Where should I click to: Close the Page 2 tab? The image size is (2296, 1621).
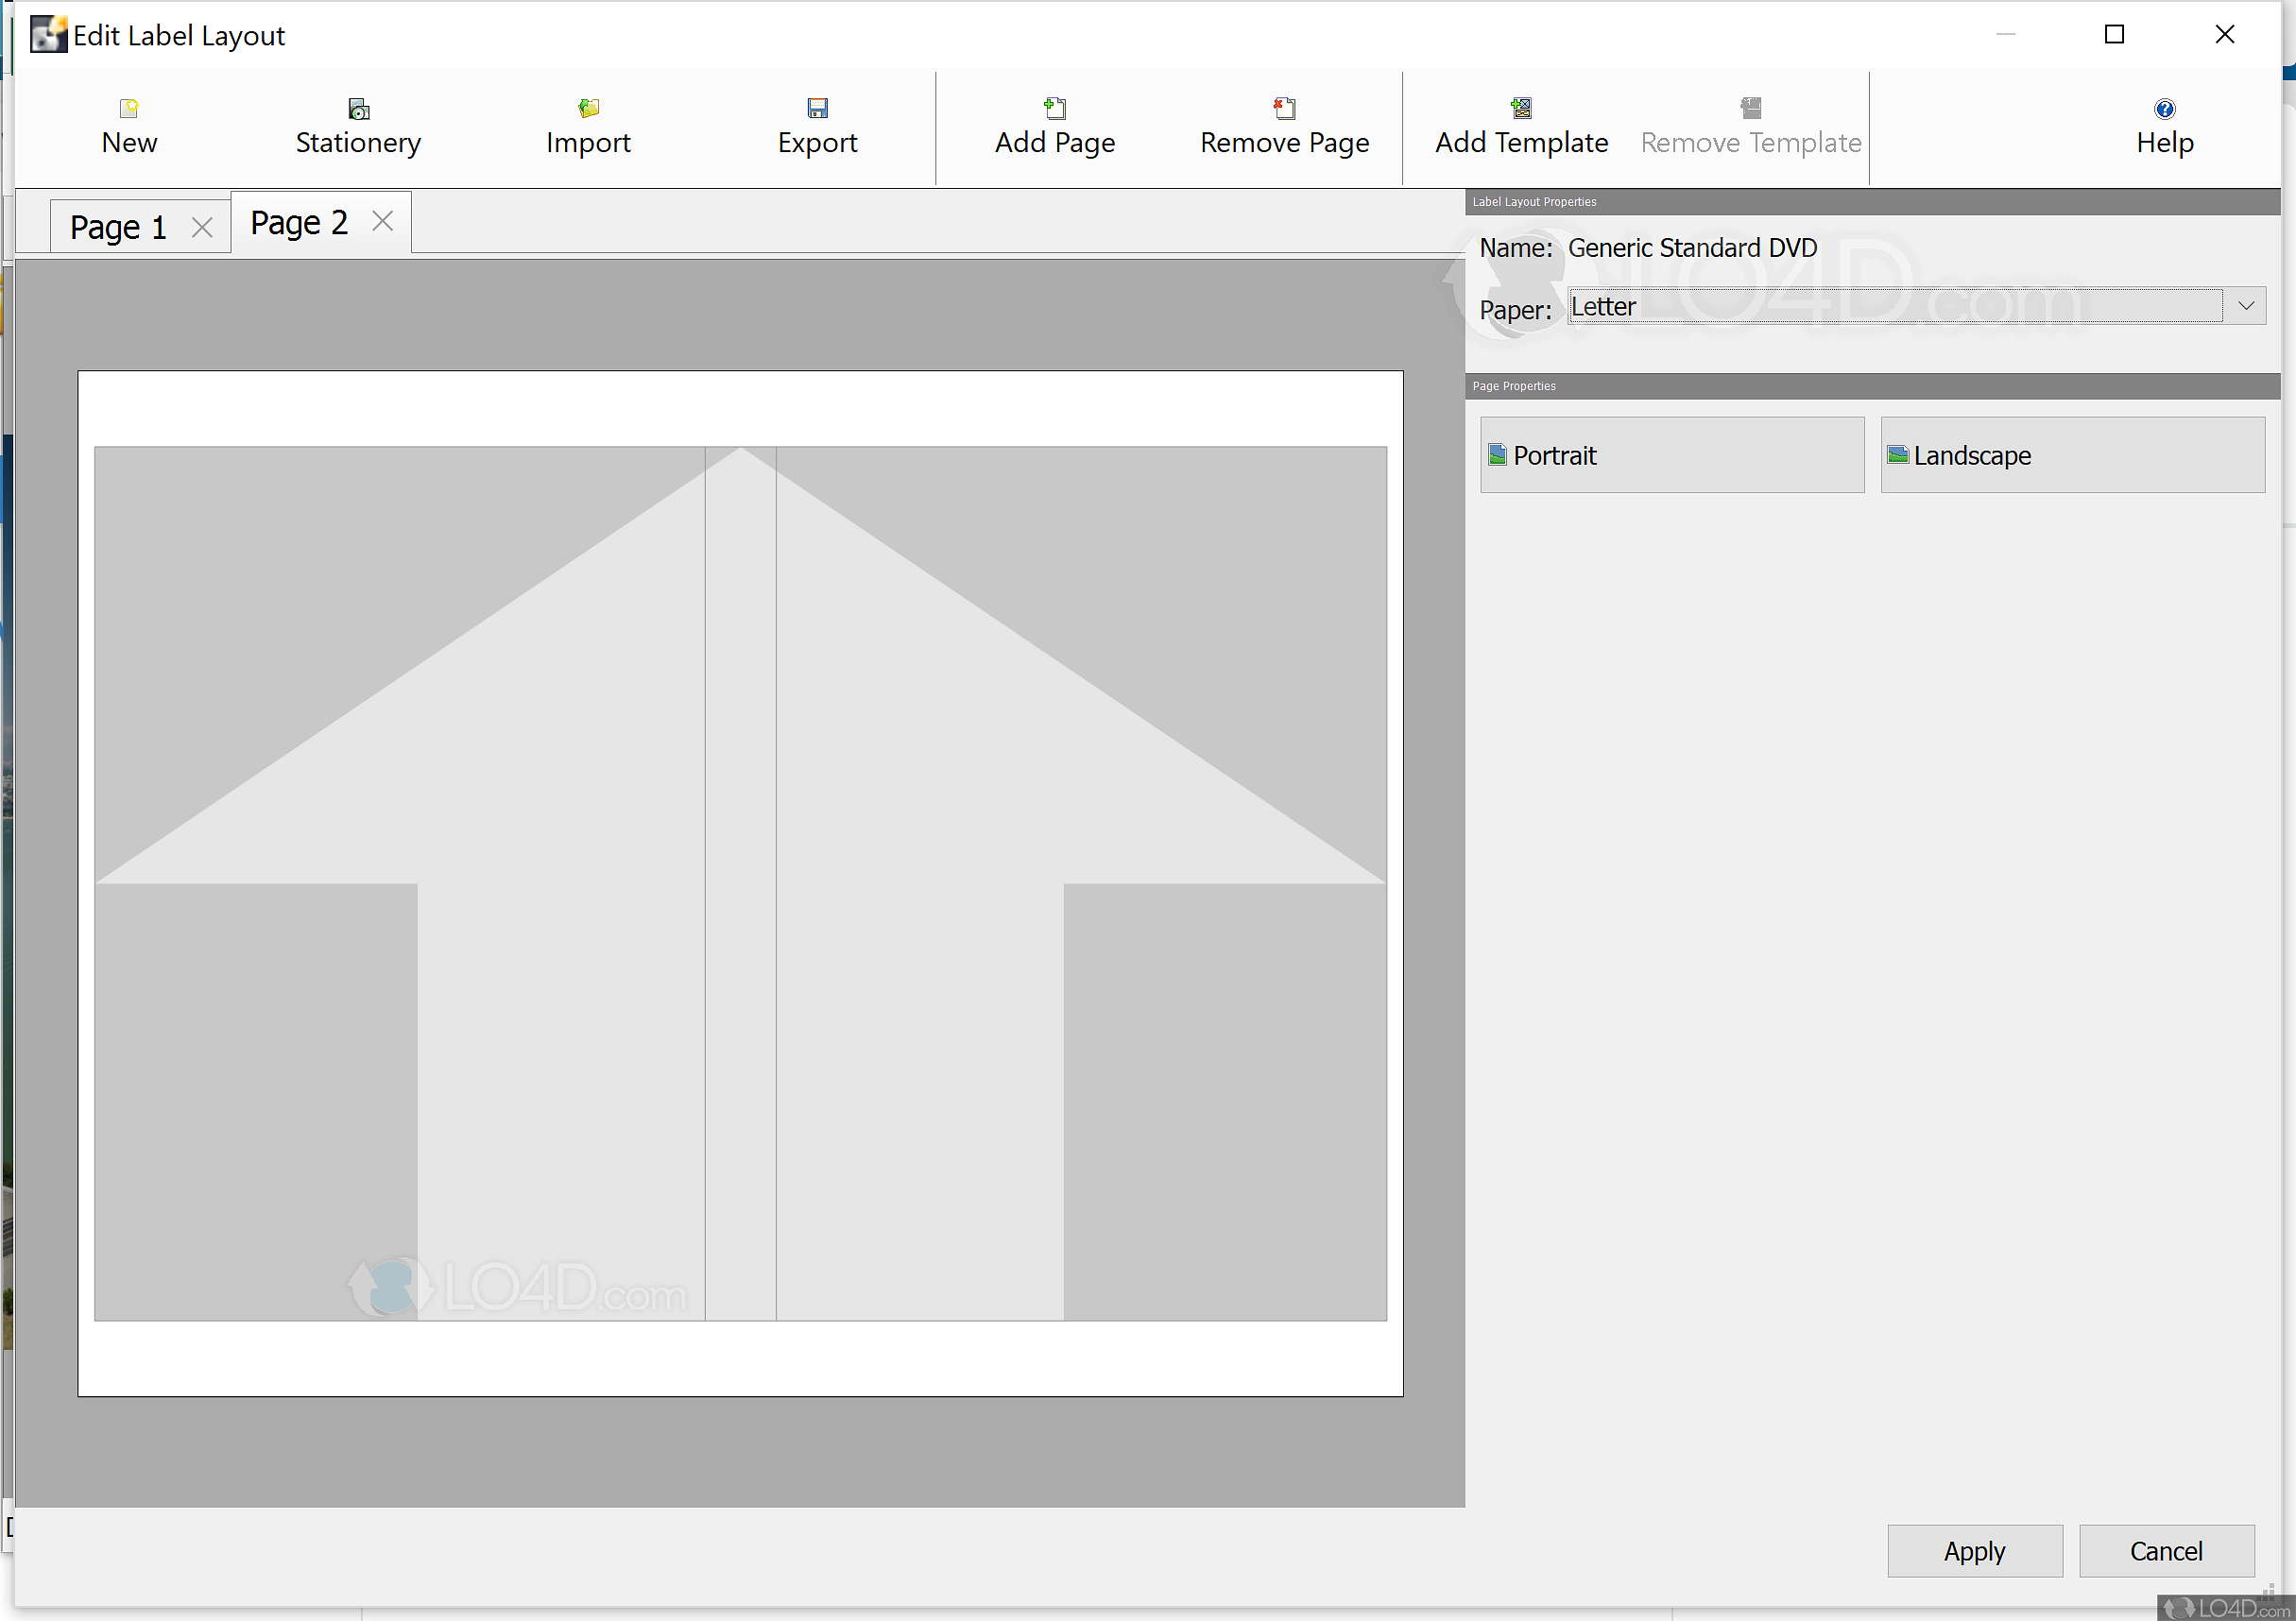pos(382,221)
